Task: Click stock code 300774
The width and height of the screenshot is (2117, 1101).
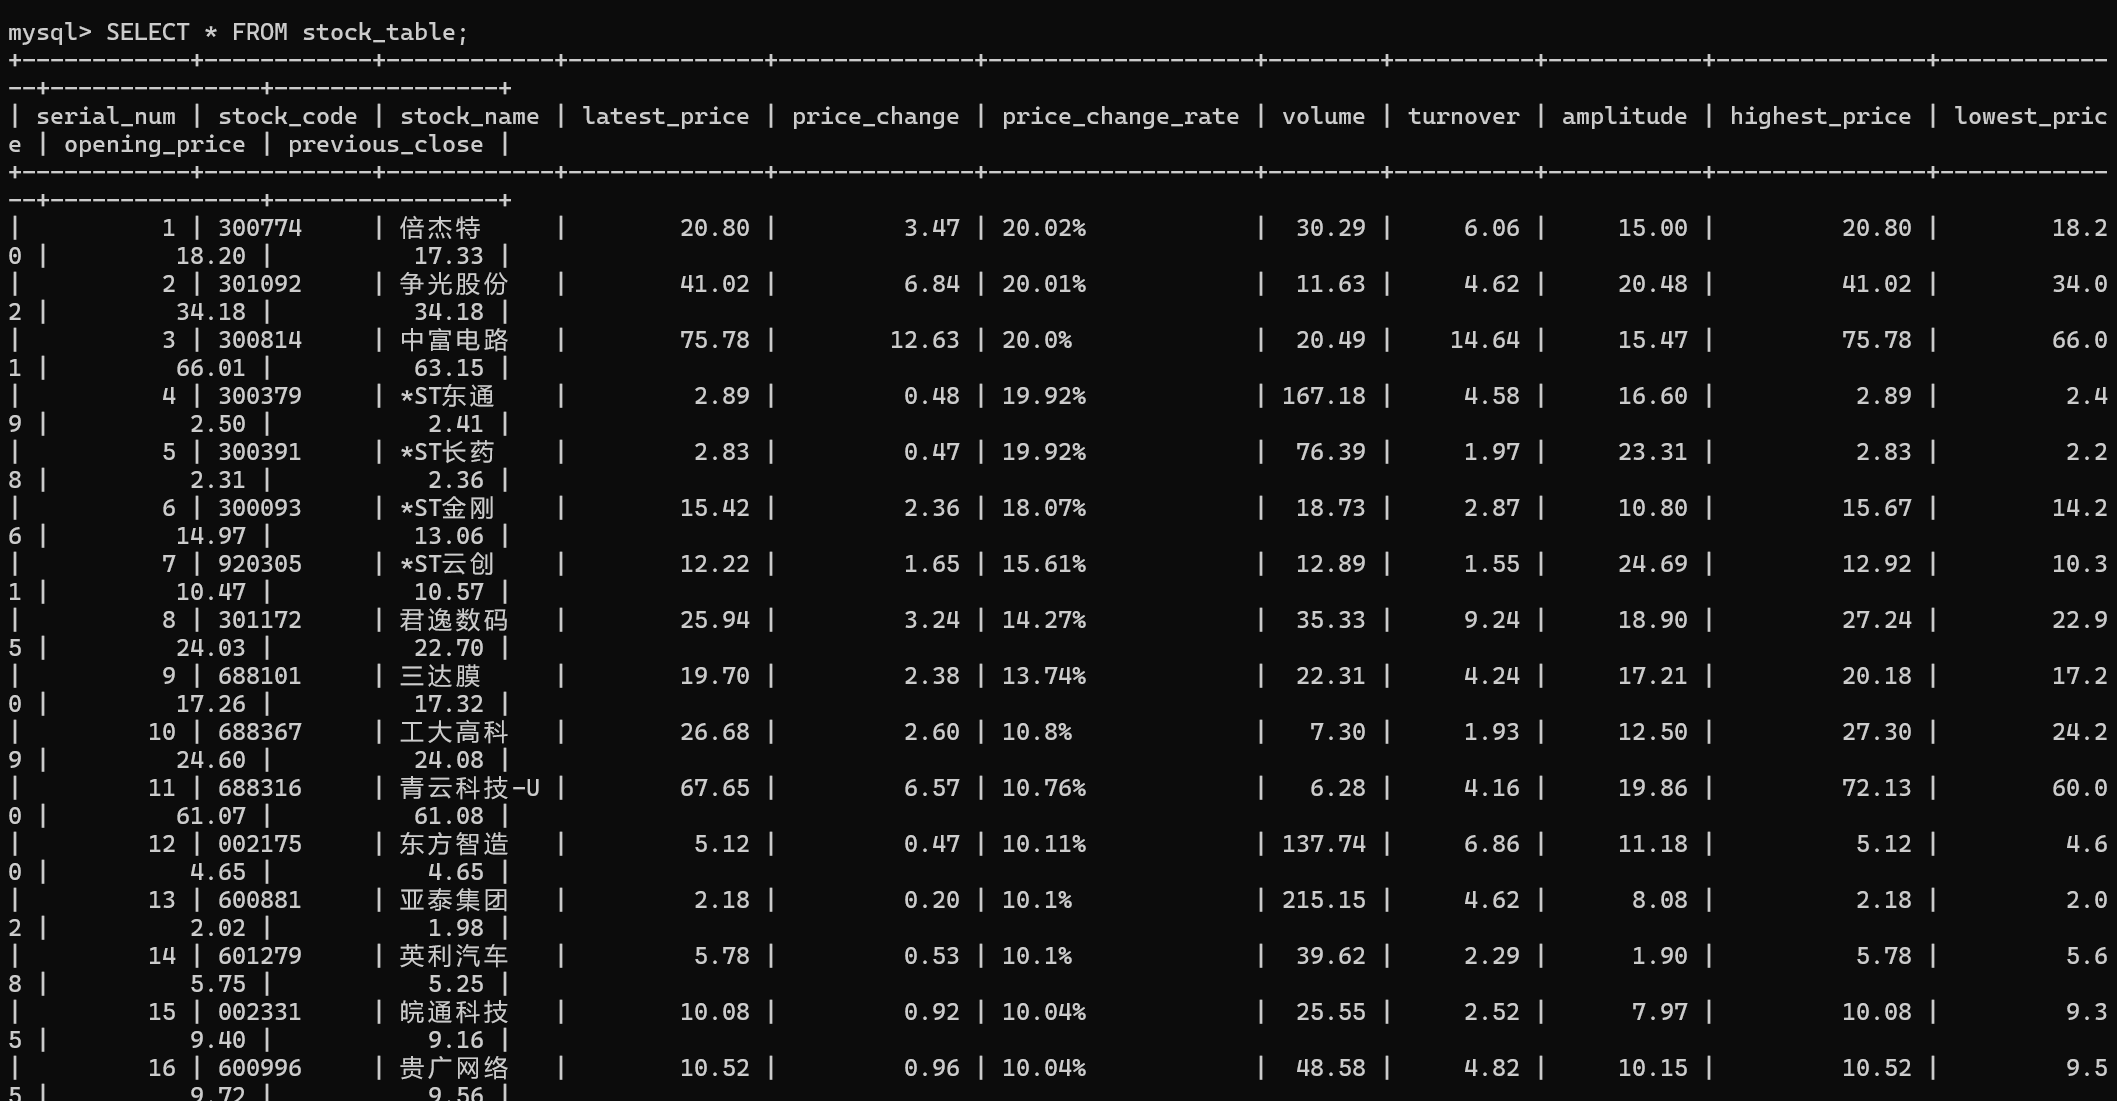Action: [260, 228]
